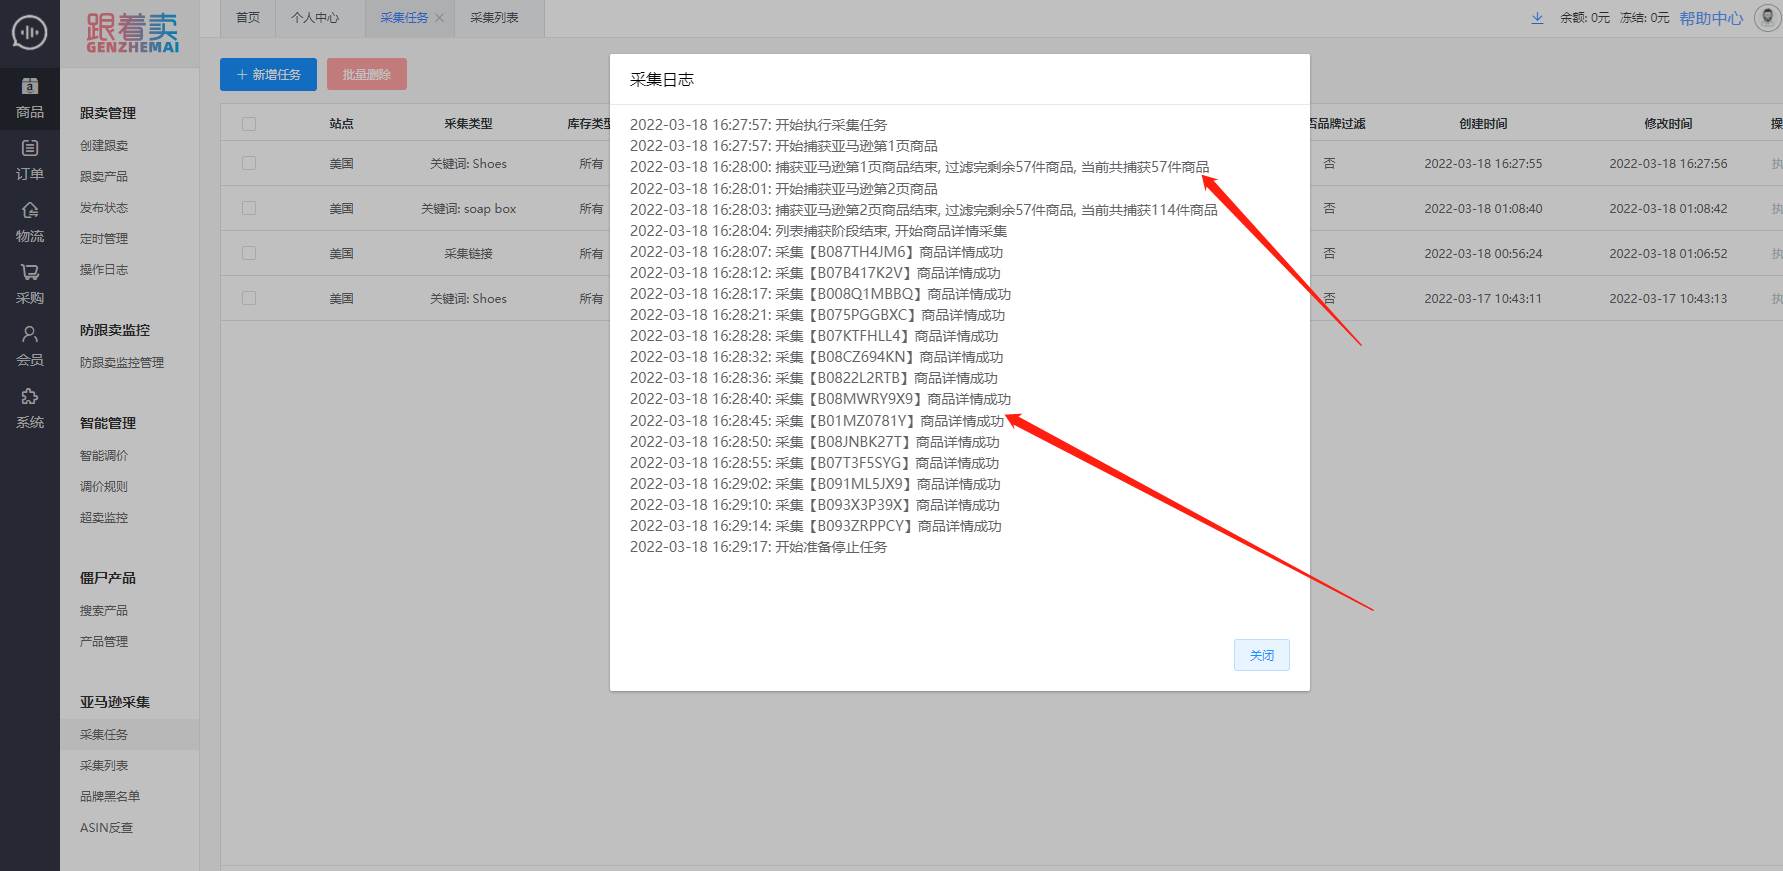Switch to the 首页 tab
Image resolution: width=1783 pixels, height=871 pixels.
pyautogui.click(x=248, y=18)
